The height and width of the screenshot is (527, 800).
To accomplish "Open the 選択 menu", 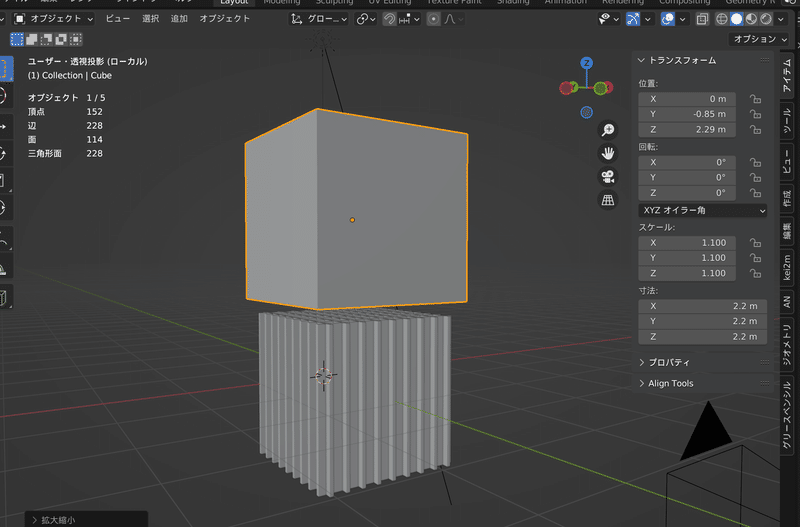I will click(x=150, y=19).
